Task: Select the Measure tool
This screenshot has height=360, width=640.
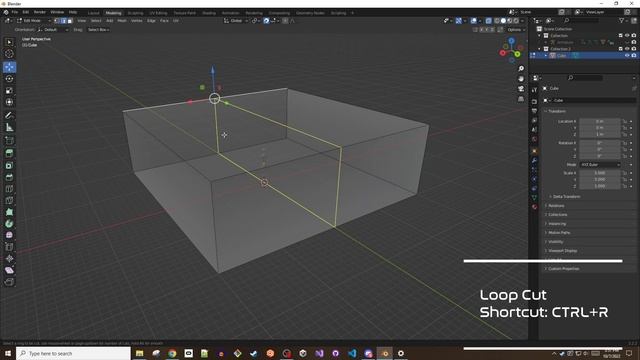Action: click(x=9, y=127)
